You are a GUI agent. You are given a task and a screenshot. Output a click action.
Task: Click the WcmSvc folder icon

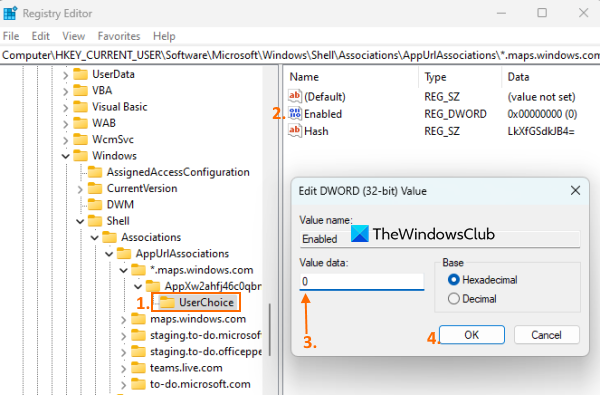click(80, 139)
